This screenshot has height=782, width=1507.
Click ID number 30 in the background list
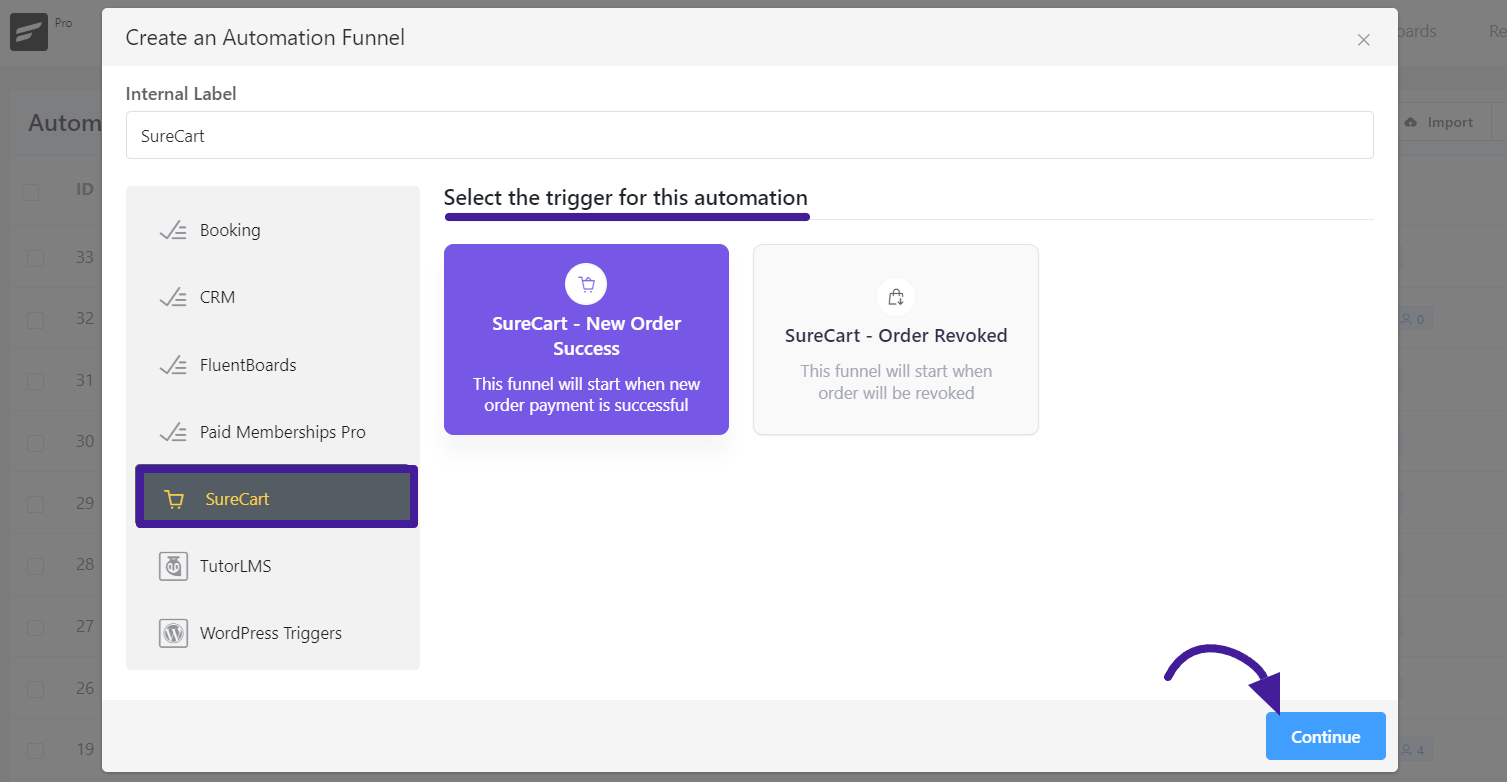(x=85, y=441)
